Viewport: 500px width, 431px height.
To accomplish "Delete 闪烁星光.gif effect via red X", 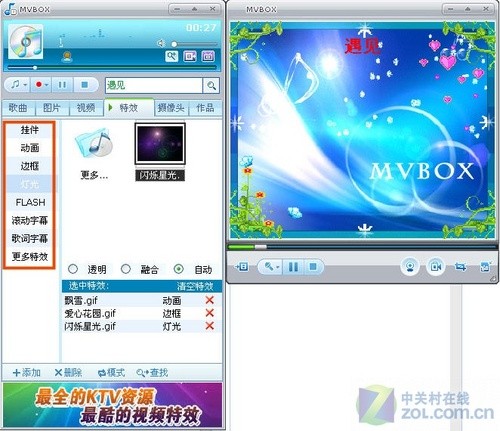I will pos(210,326).
